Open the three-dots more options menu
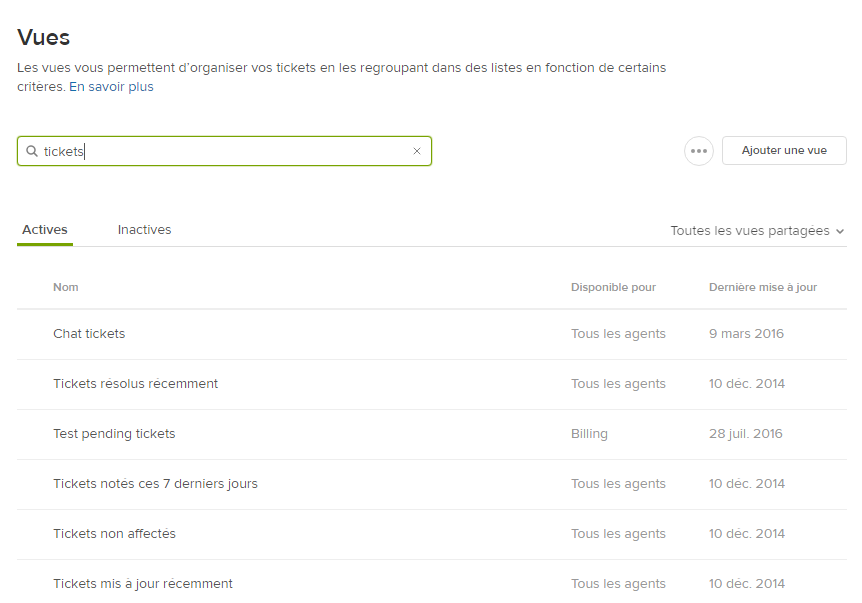Viewport: 862px width, 603px height. [x=699, y=151]
